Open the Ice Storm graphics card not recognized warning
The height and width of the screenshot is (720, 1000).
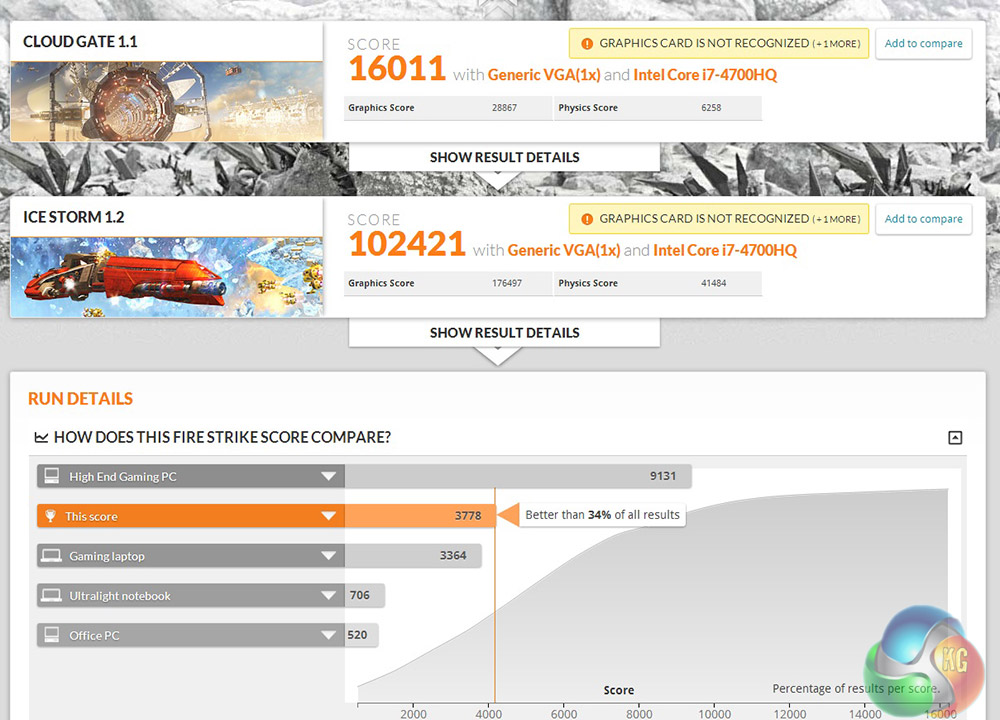[719, 219]
